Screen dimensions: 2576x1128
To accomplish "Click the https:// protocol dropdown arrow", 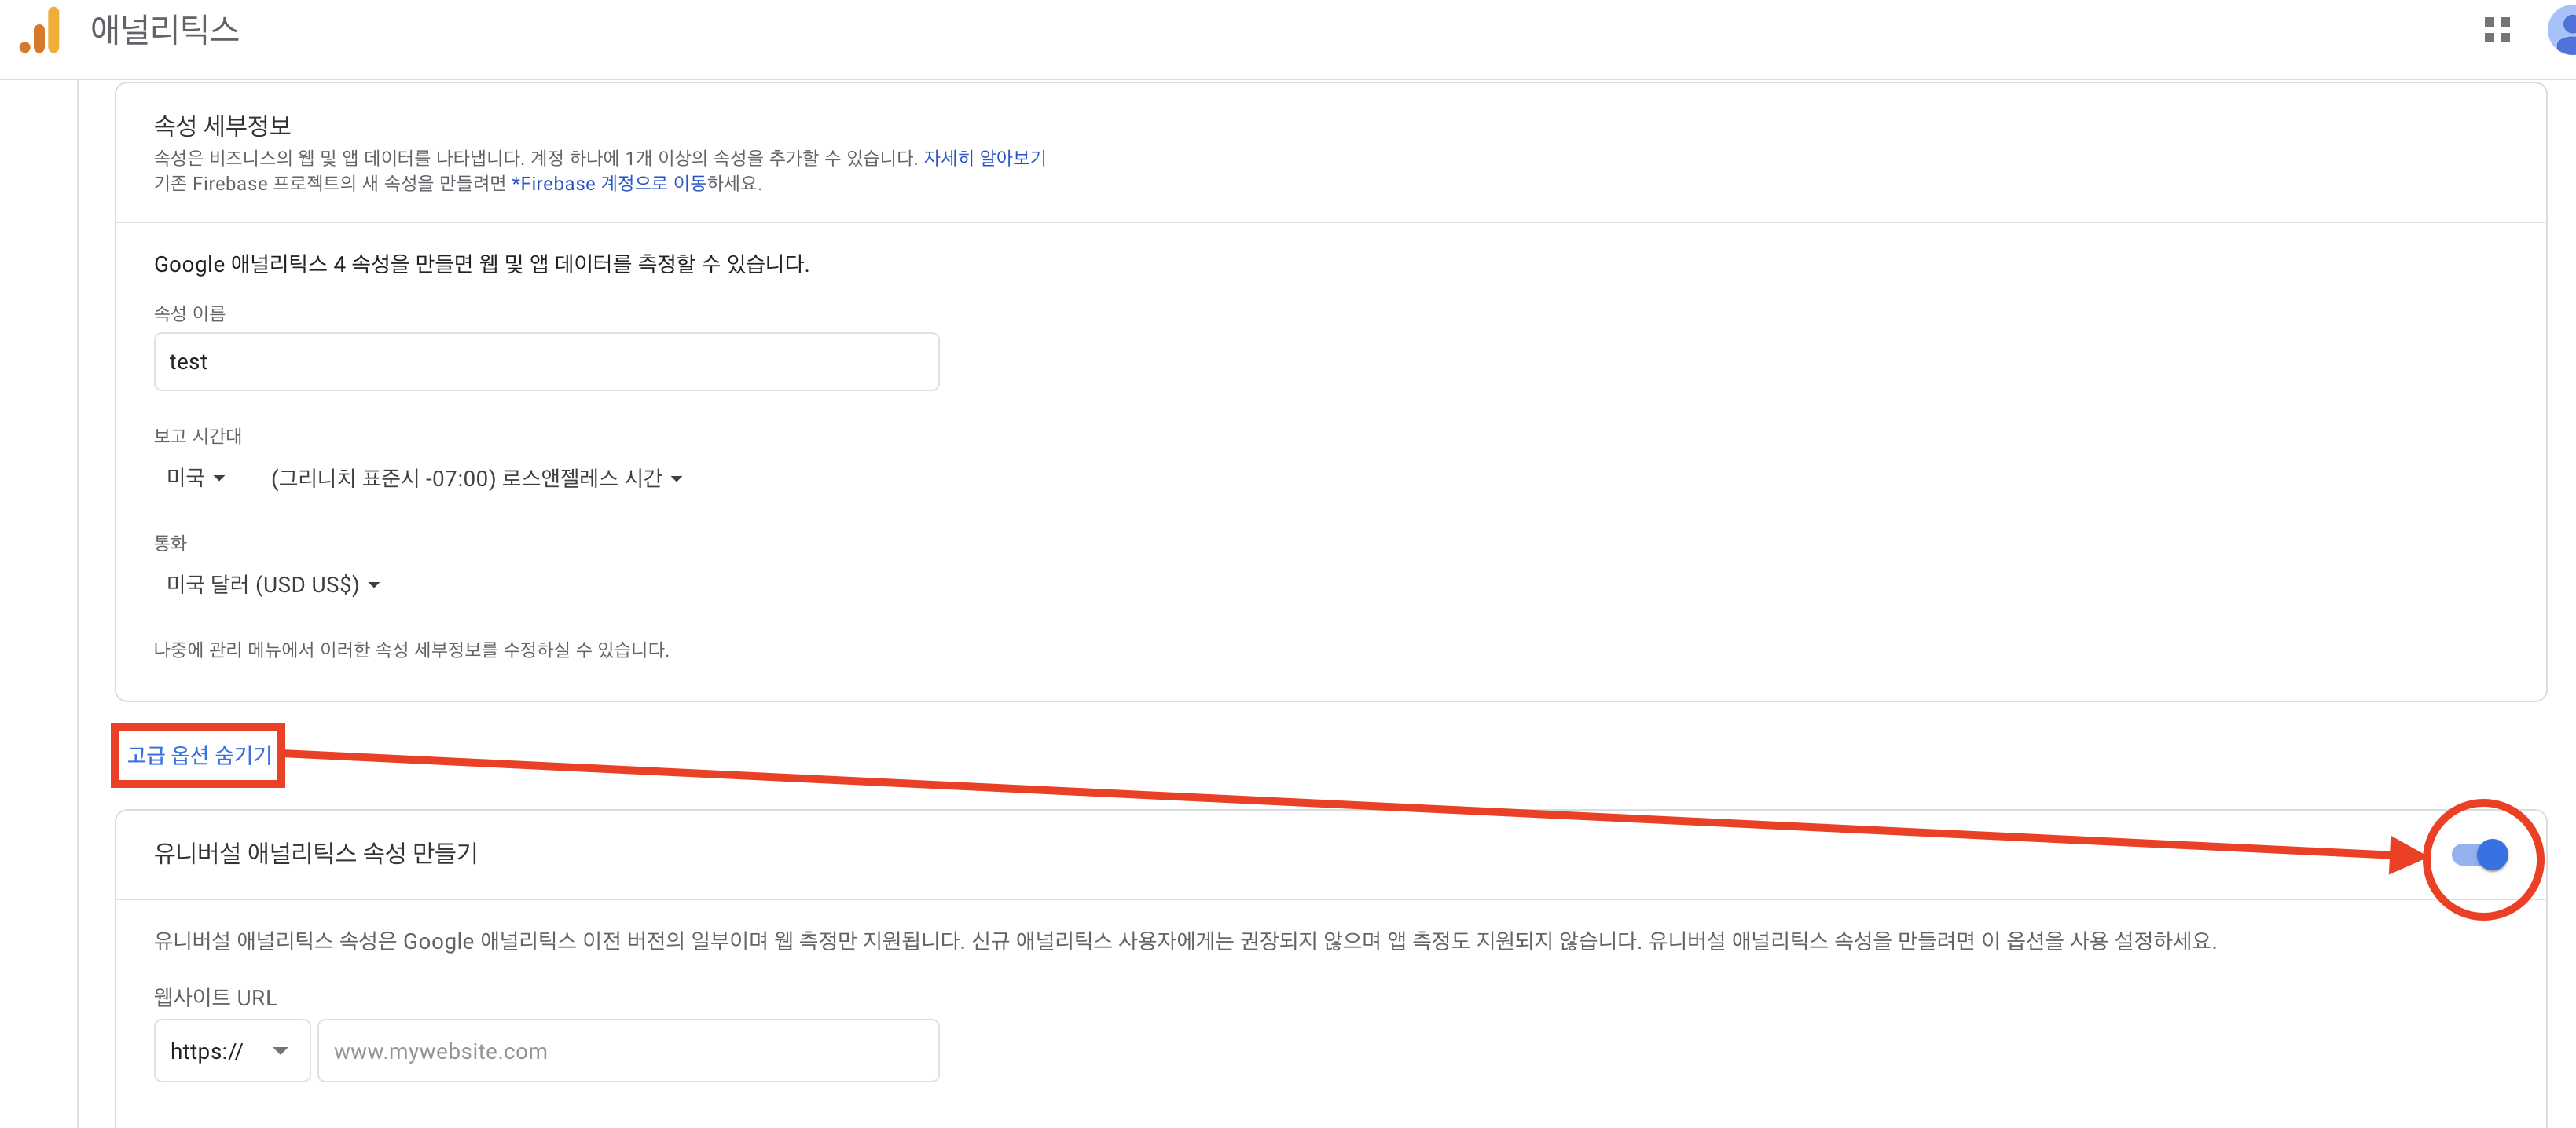I will tap(283, 1051).
